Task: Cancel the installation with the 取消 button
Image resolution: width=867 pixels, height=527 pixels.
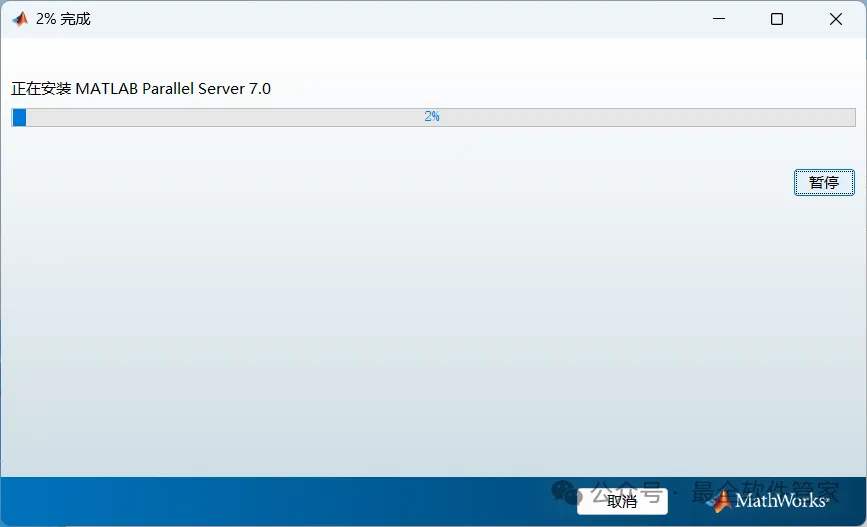Action: pos(622,501)
